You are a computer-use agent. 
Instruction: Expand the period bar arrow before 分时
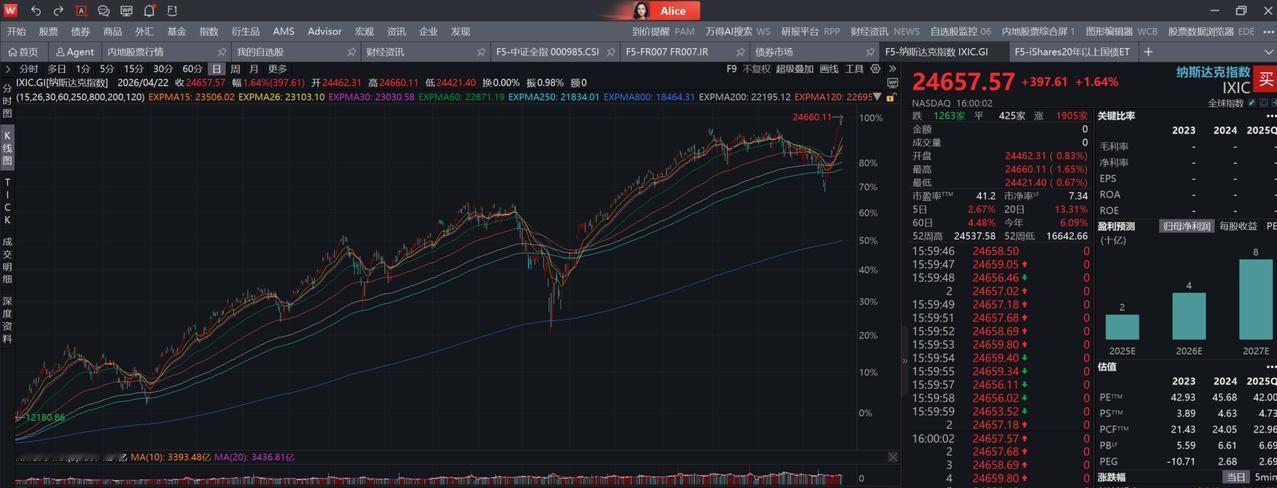tap(7, 69)
